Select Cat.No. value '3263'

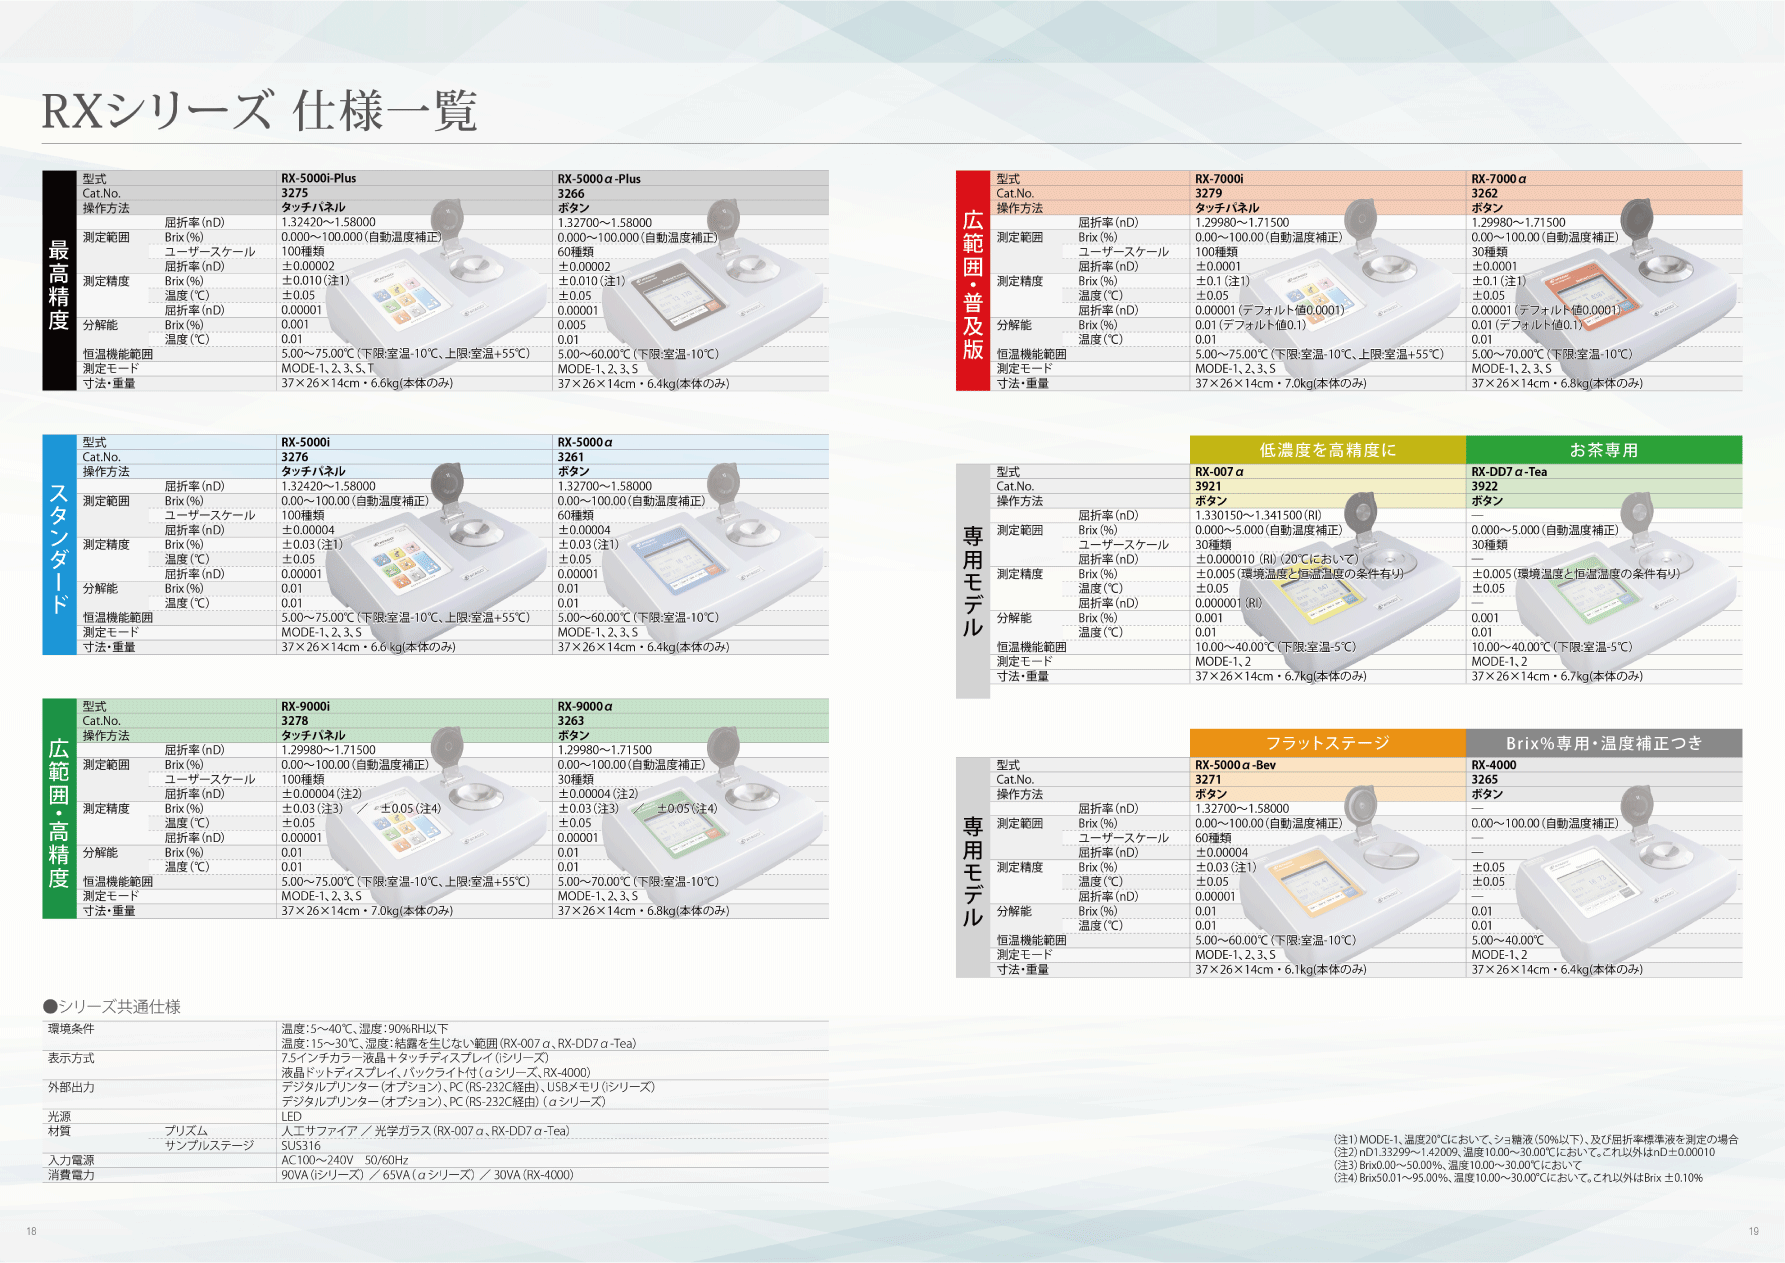tap(571, 721)
